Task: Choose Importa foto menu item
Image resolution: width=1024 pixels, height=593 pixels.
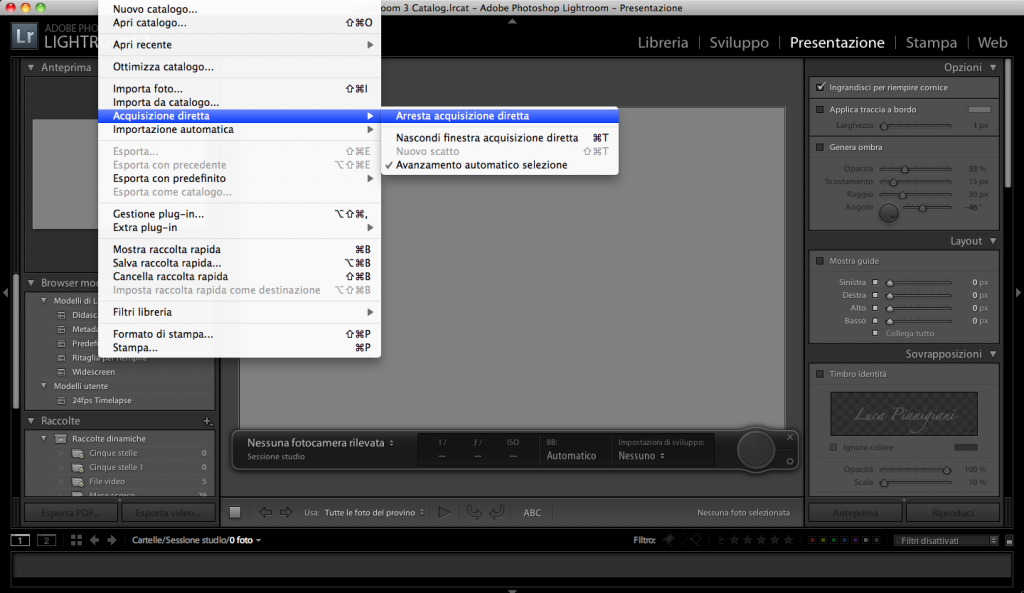Action: coord(239,89)
